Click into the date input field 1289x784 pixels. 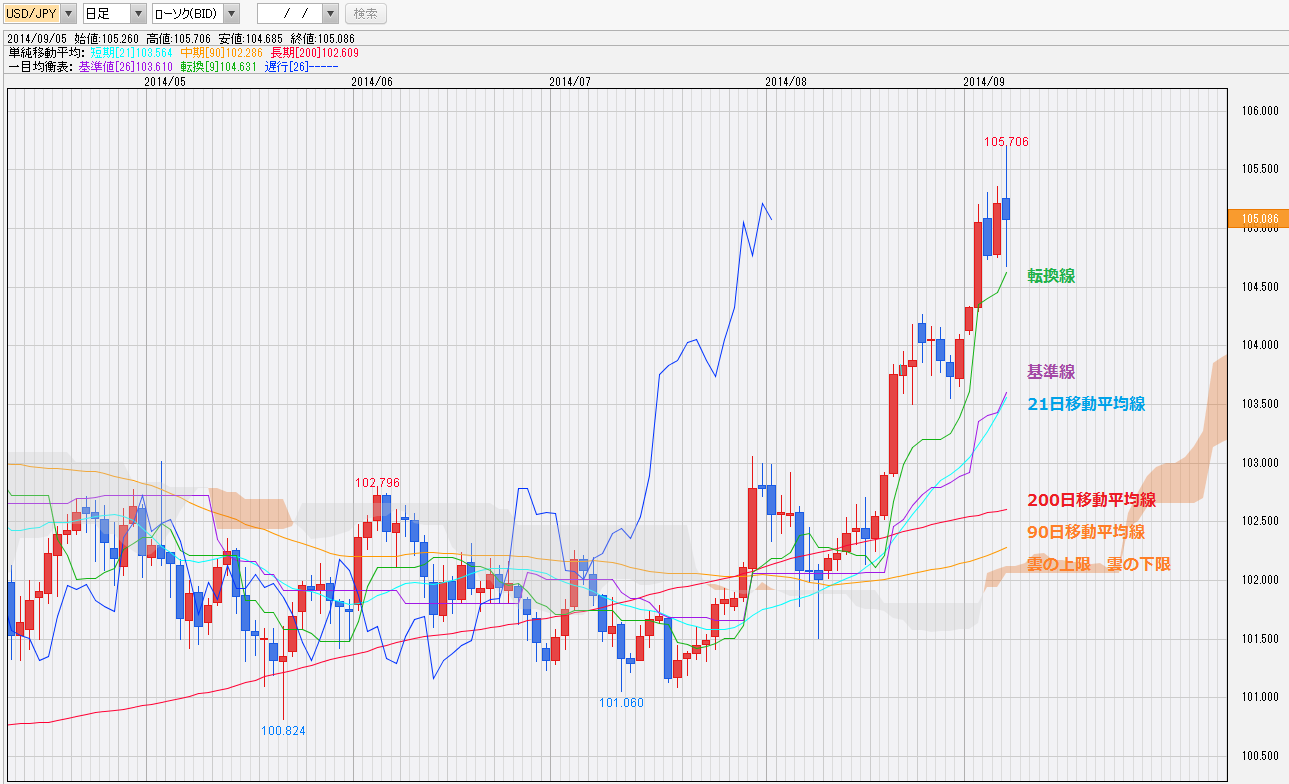289,14
